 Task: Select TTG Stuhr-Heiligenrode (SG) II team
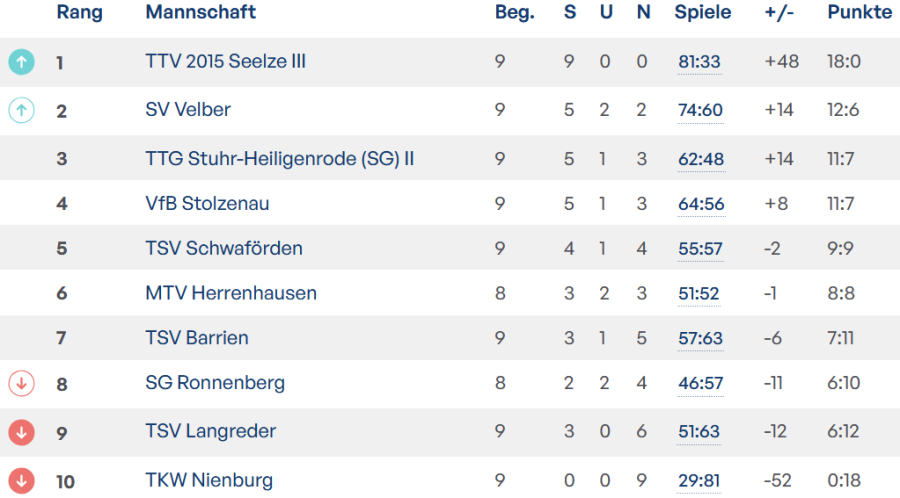click(279, 159)
